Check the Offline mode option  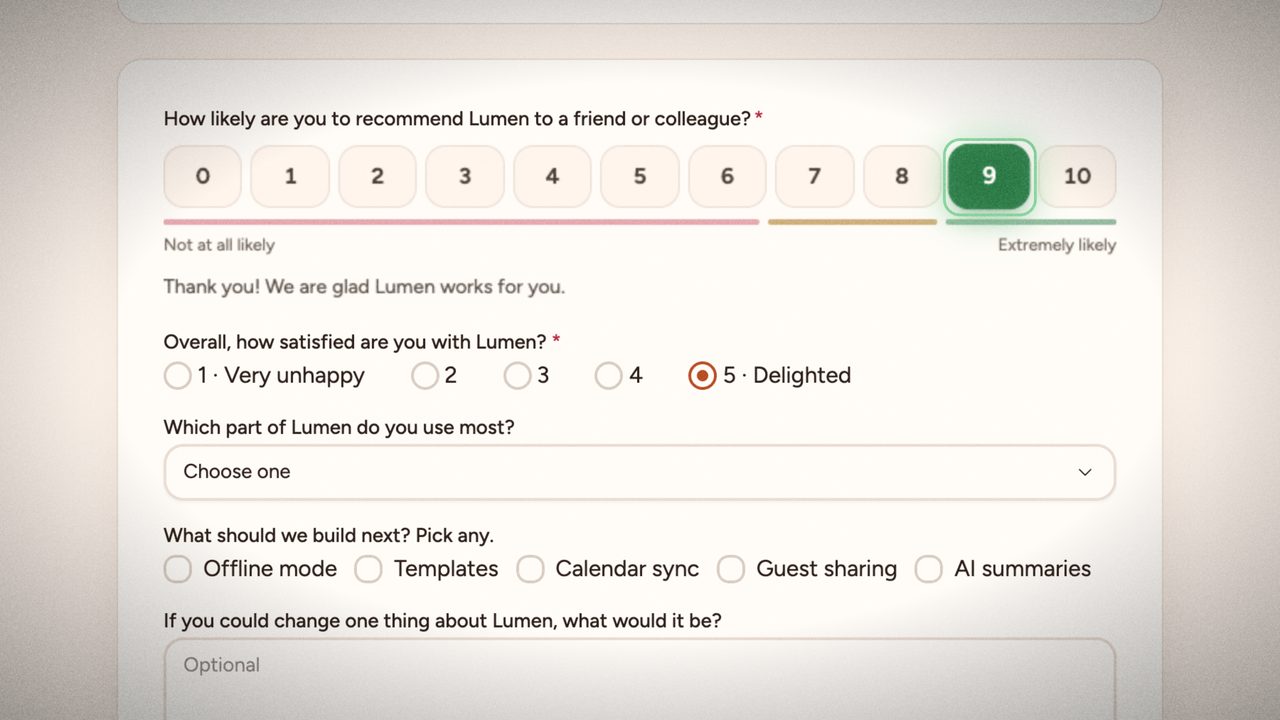[x=178, y=569]
